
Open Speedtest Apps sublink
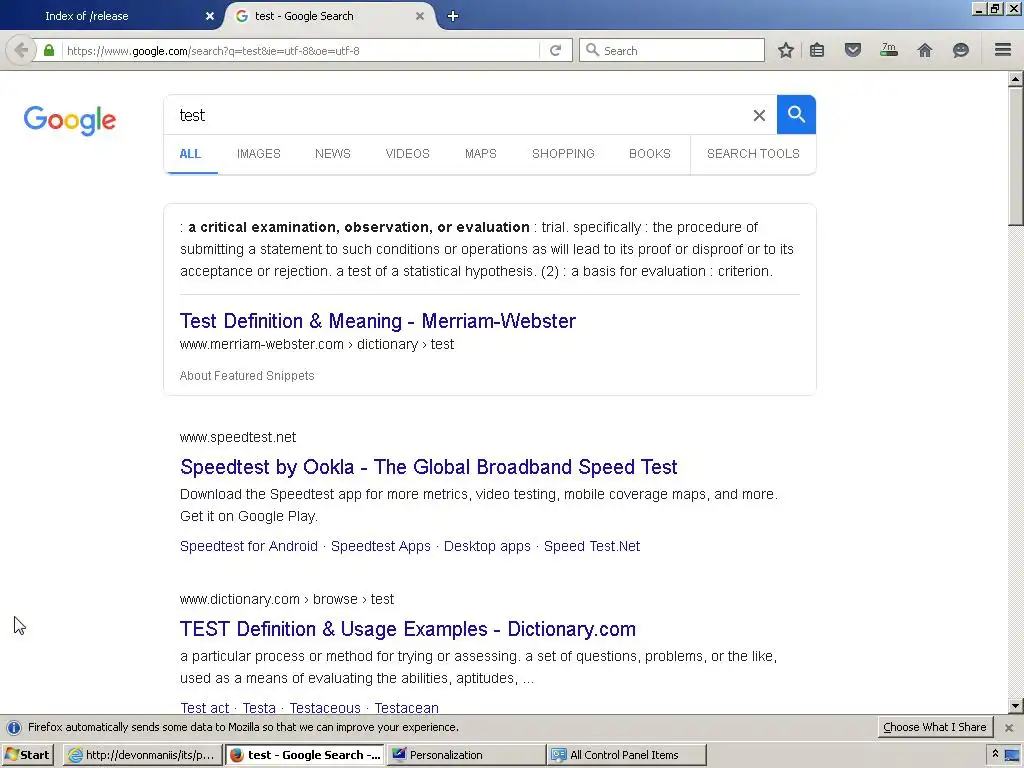[381, 546]
